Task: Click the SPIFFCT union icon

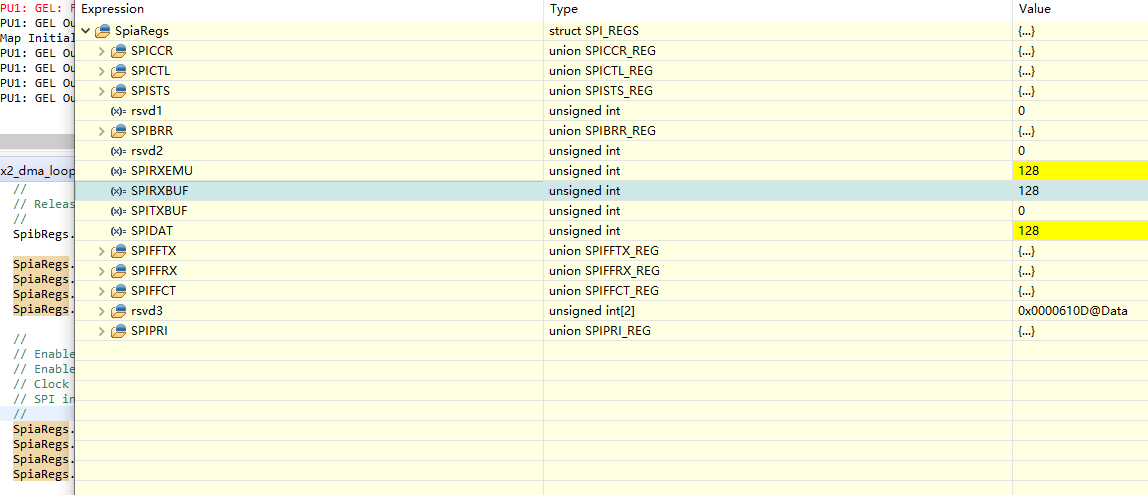Action: pos(119,291)
